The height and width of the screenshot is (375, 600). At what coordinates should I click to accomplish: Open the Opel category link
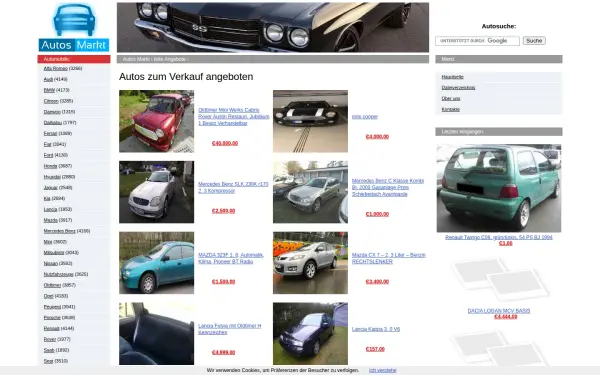[x=49, y=296]
